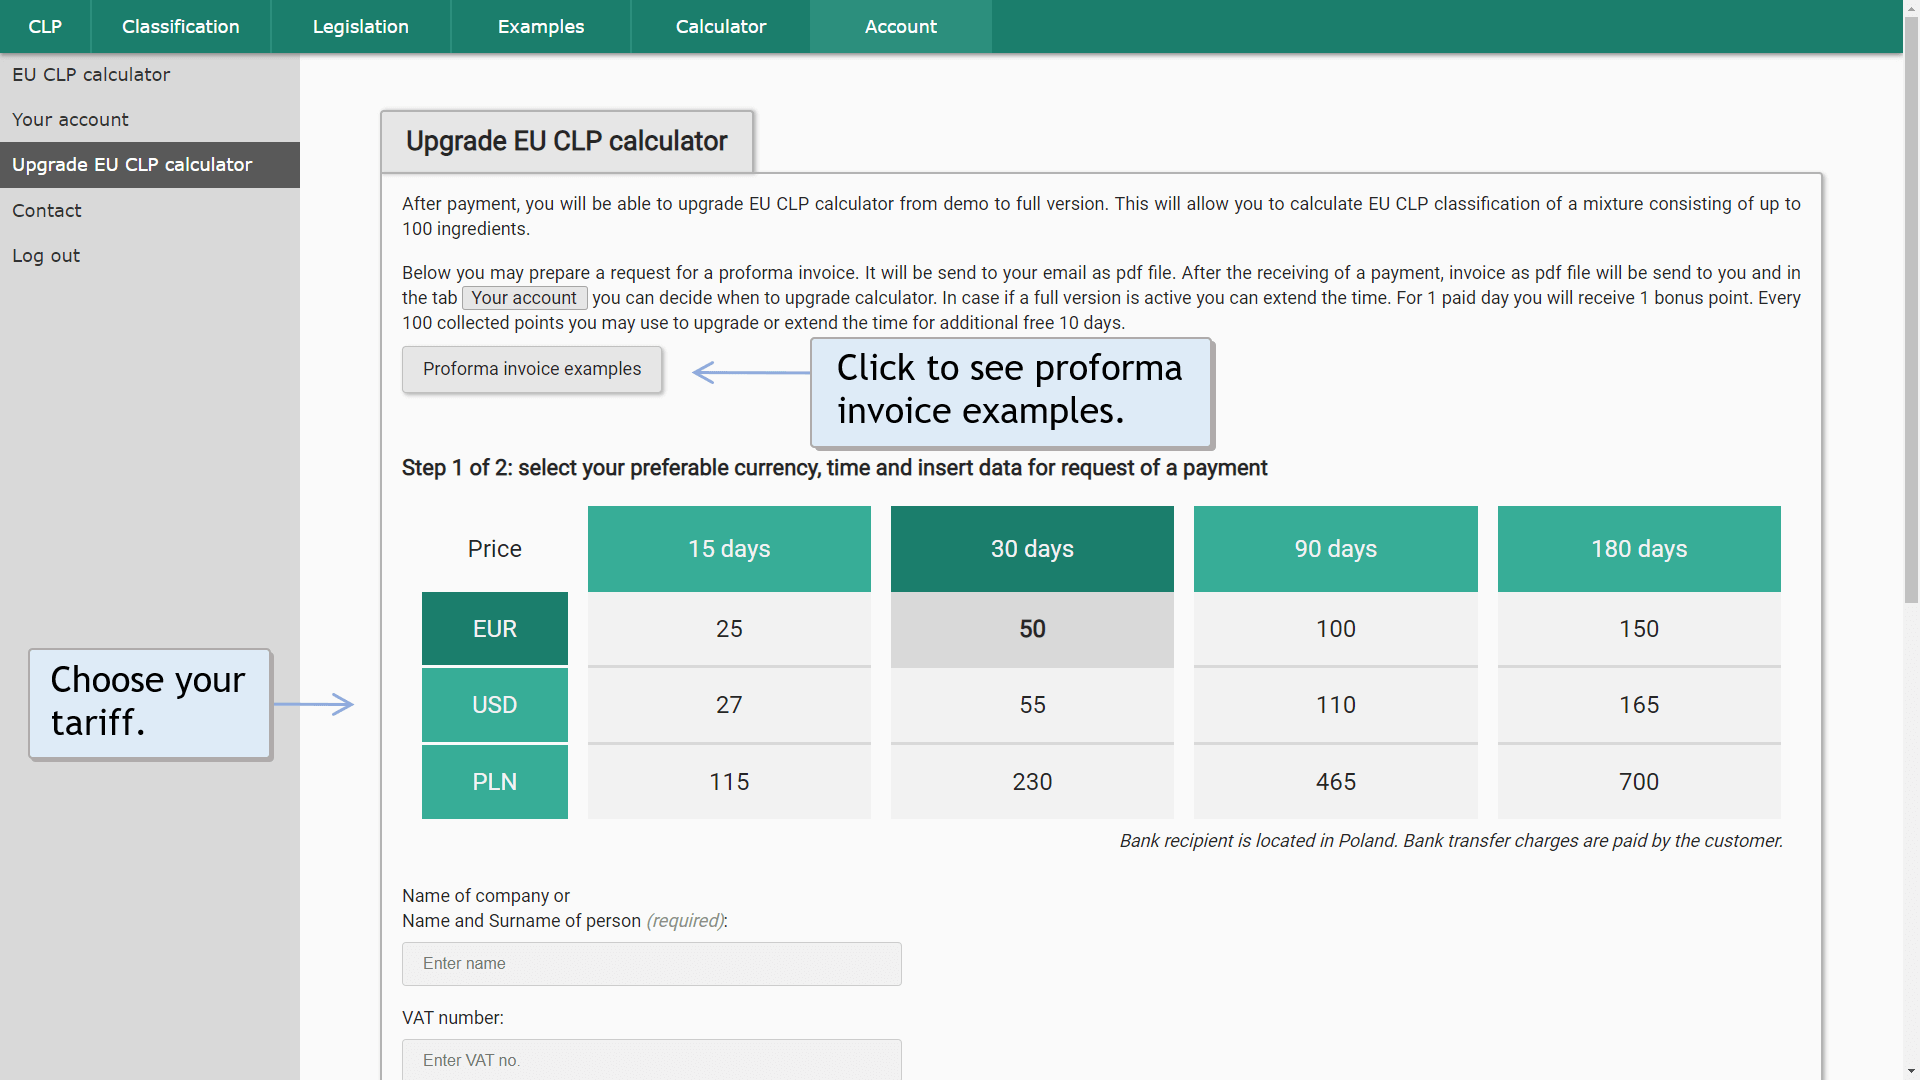Screen dimensions: 1920x1080
Task: Click the 30 days EUR price cell
Action: (x=1033, y=629)
